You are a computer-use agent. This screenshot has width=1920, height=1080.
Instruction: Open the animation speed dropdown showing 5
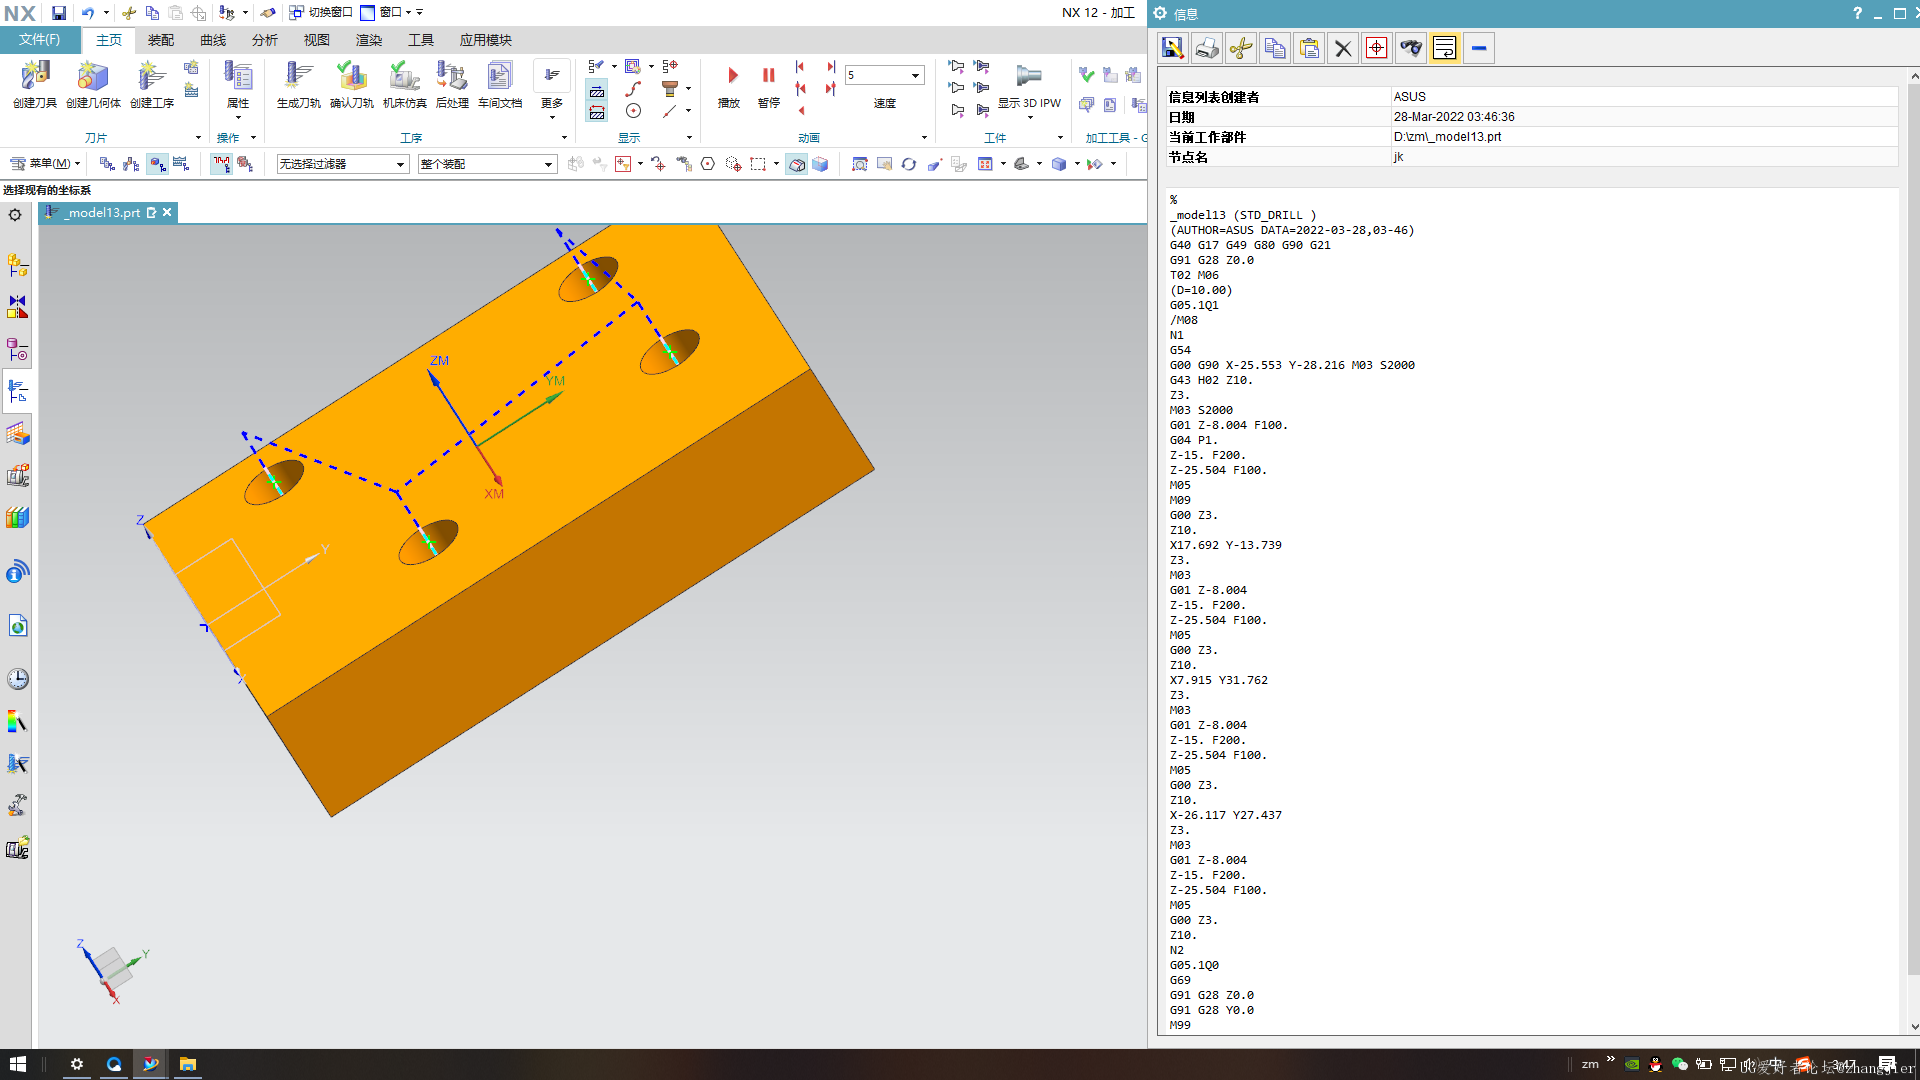coord(884,75)
